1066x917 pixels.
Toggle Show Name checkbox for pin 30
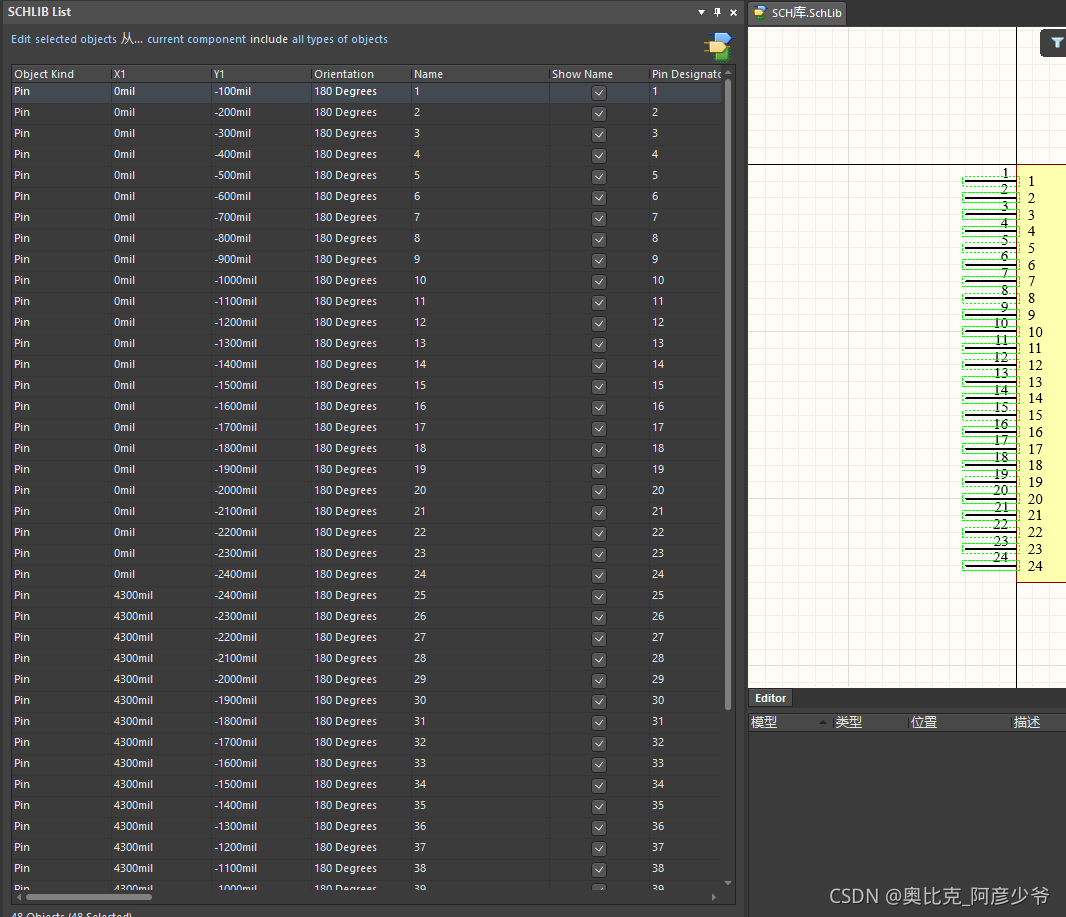coord(599,701)
